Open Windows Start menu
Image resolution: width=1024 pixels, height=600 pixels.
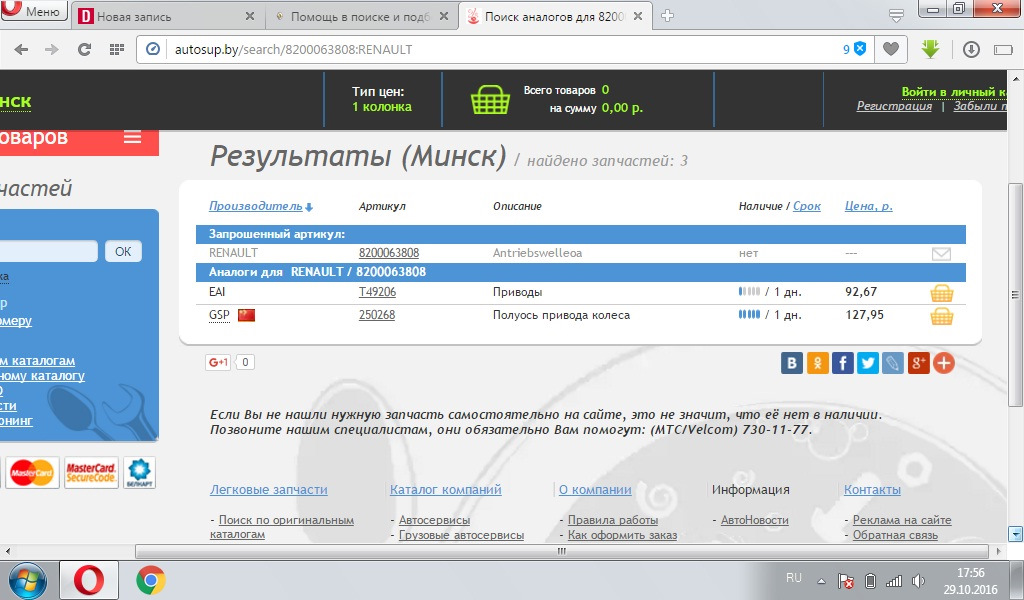click(x=27, y=580)
